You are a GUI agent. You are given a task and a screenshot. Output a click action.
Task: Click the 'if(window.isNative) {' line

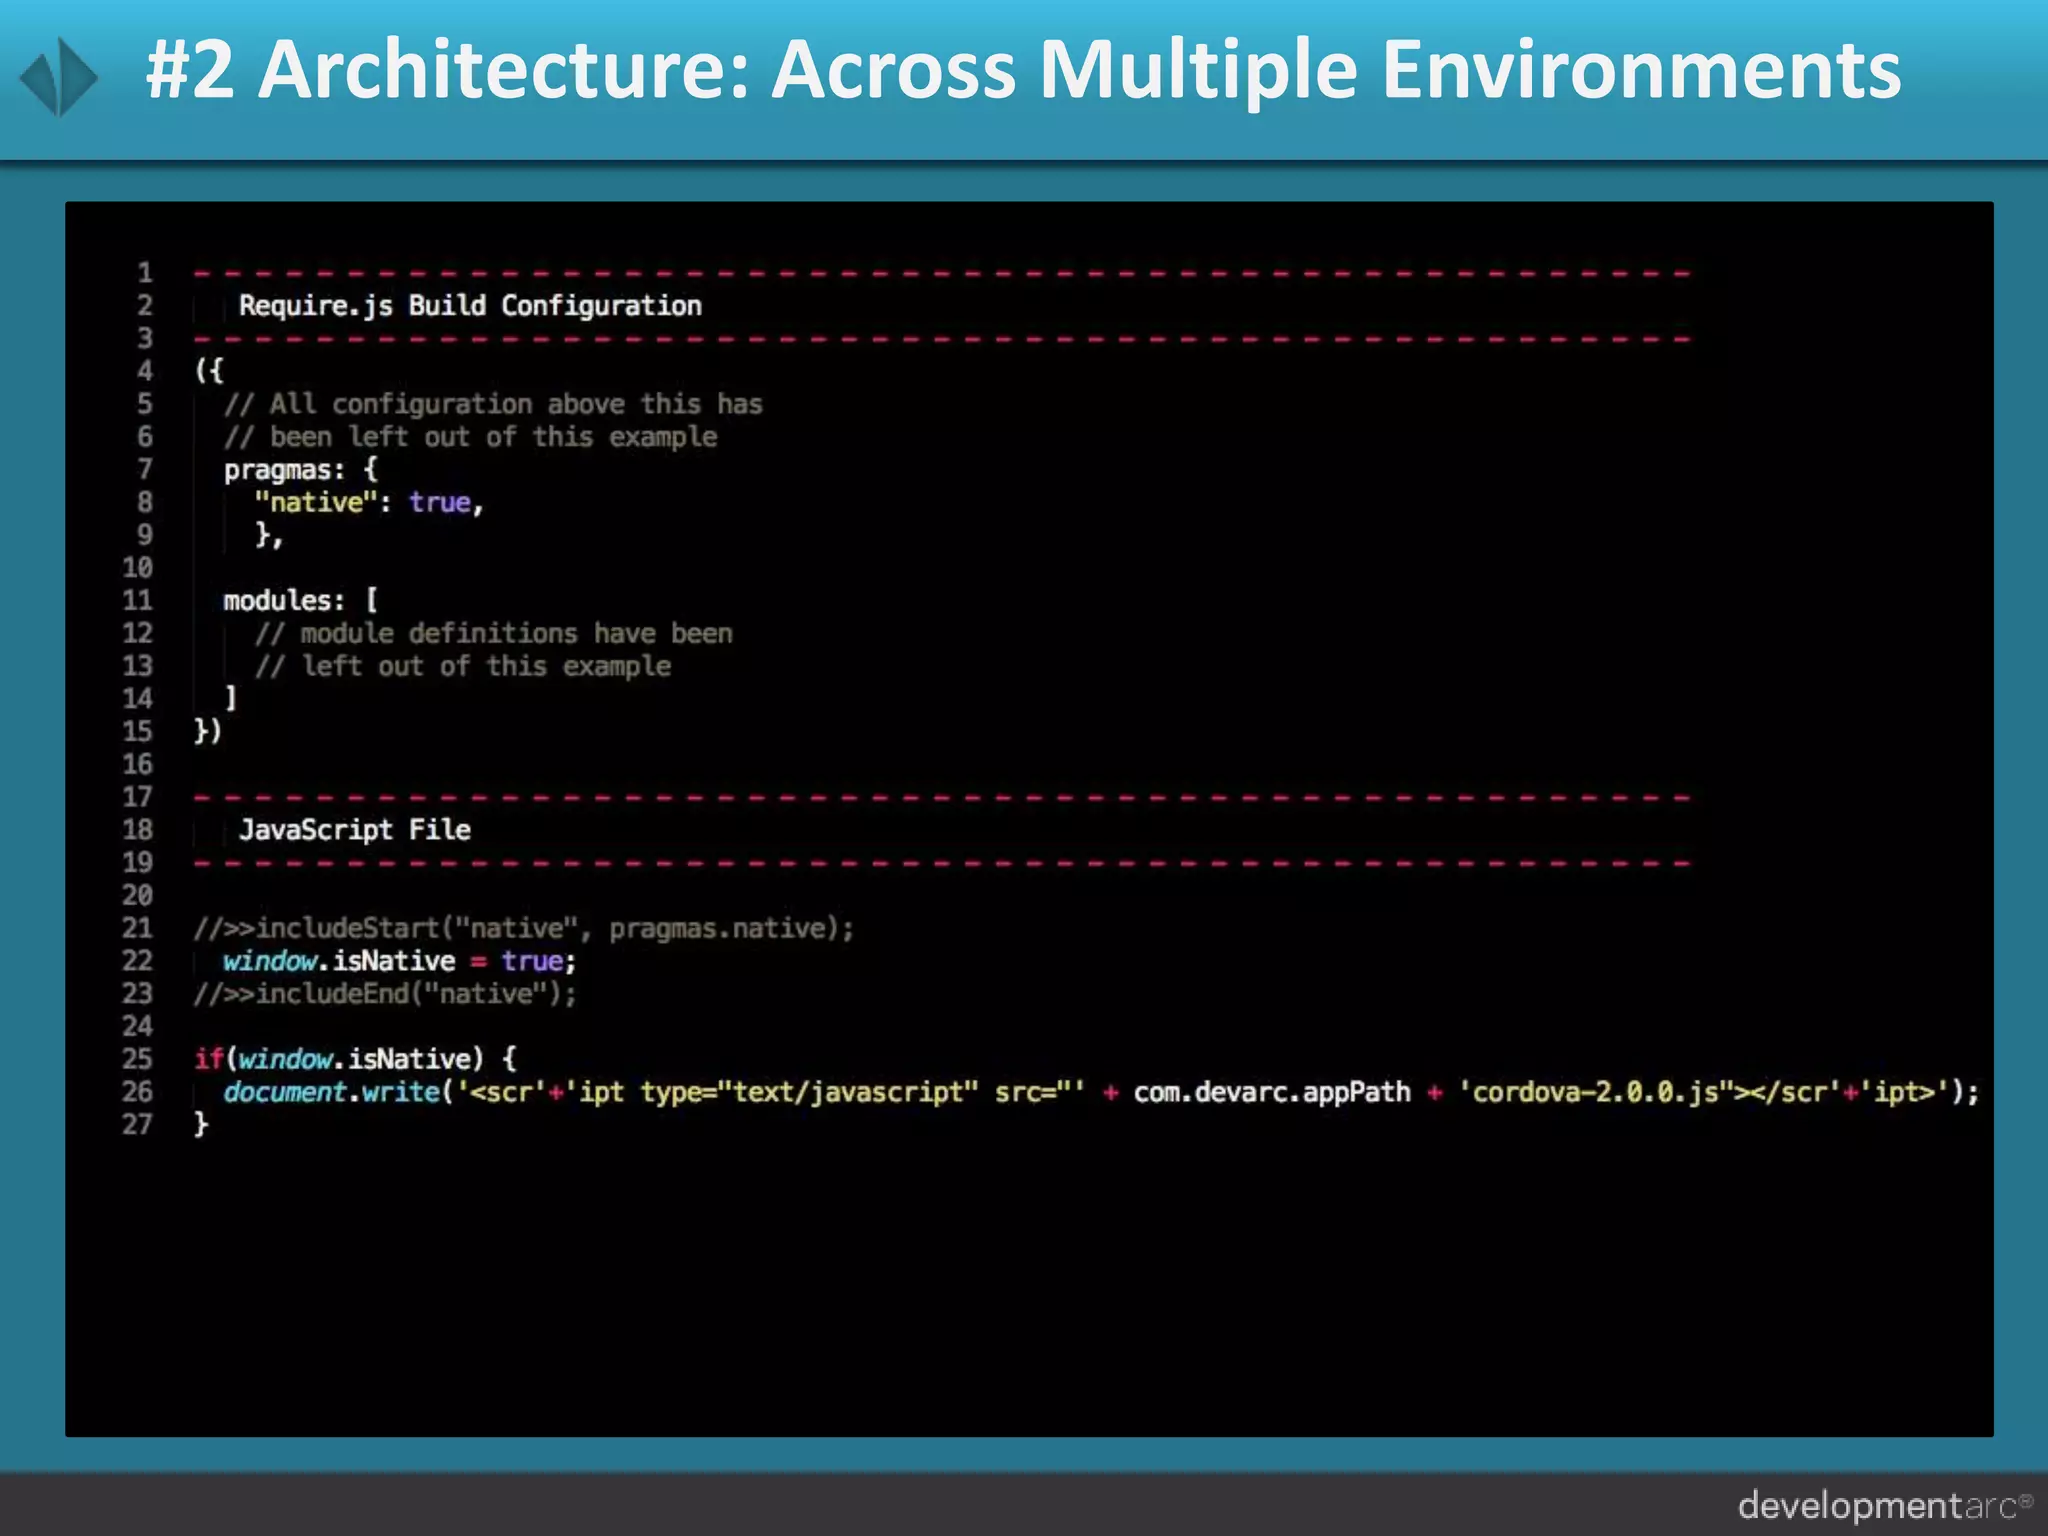[355, 1059]
